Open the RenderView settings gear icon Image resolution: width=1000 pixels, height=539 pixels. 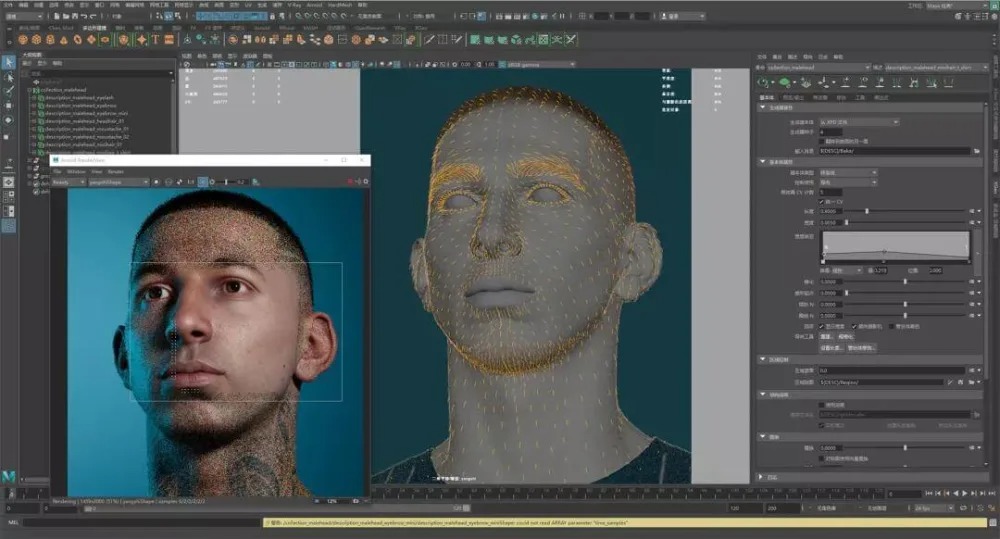click(365, 182)
